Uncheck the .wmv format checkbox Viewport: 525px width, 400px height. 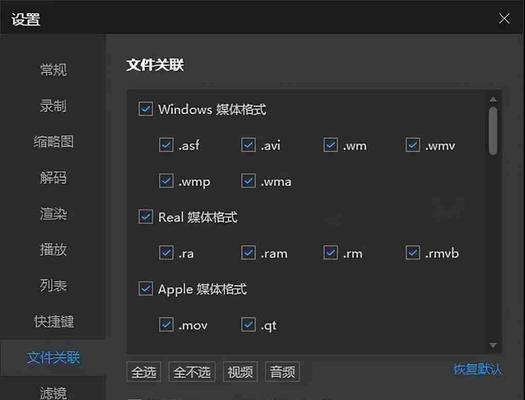[x=413, y=145]
